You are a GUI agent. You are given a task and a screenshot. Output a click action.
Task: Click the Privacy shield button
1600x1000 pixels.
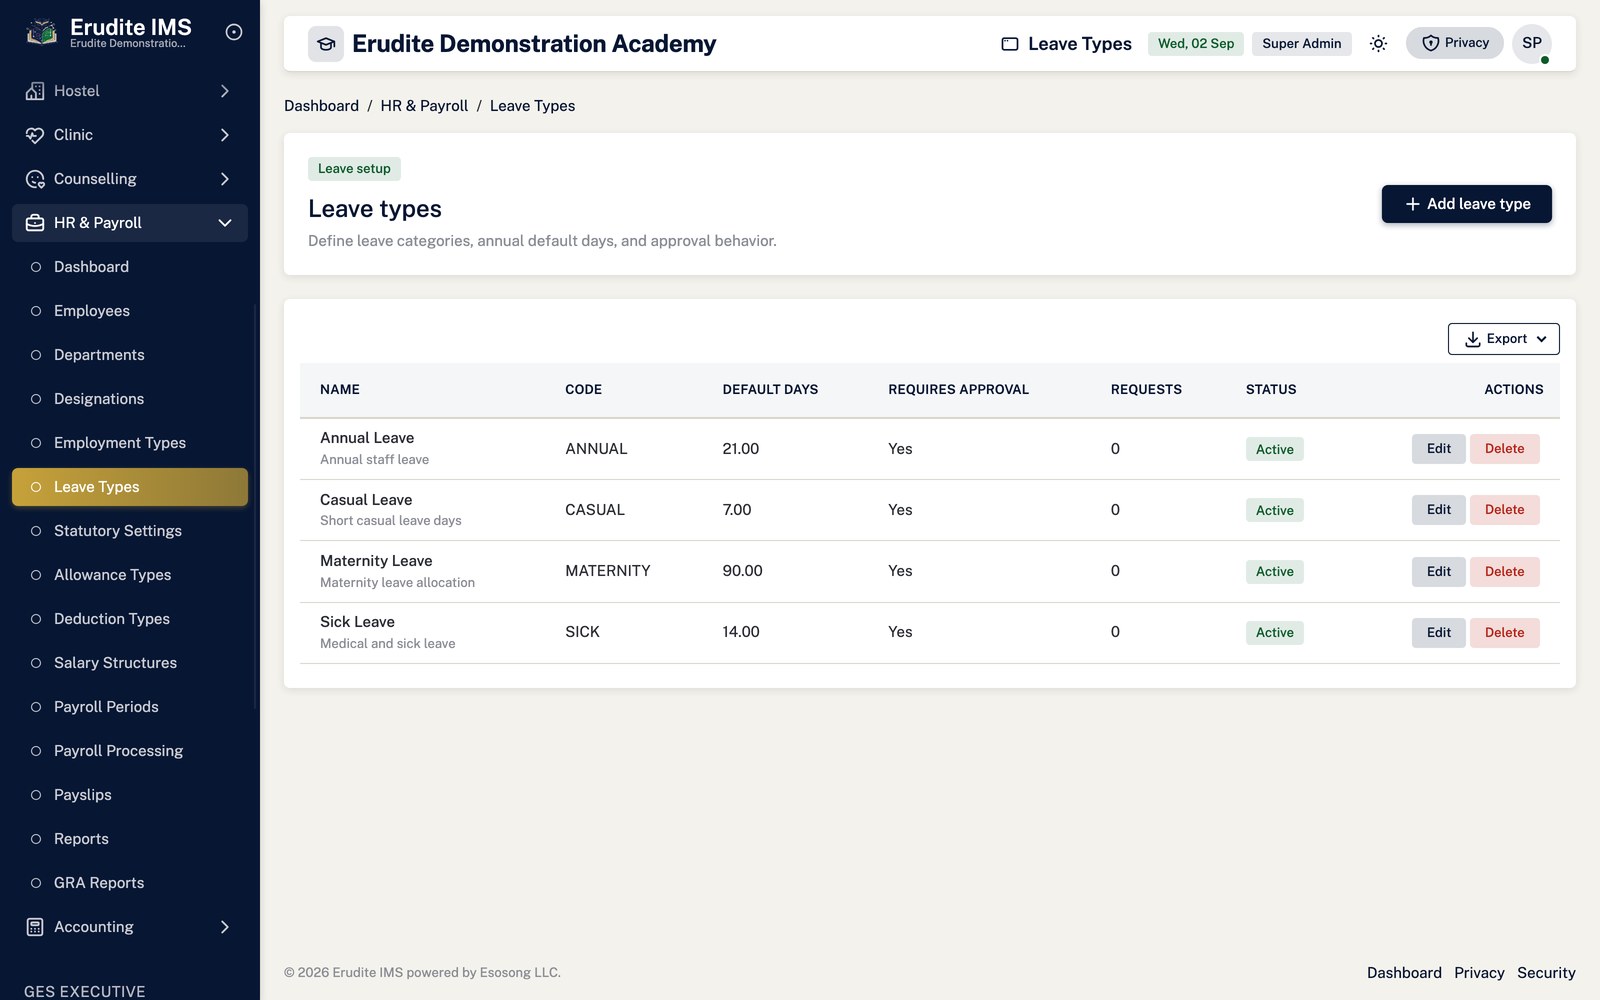pos(1454,43)
